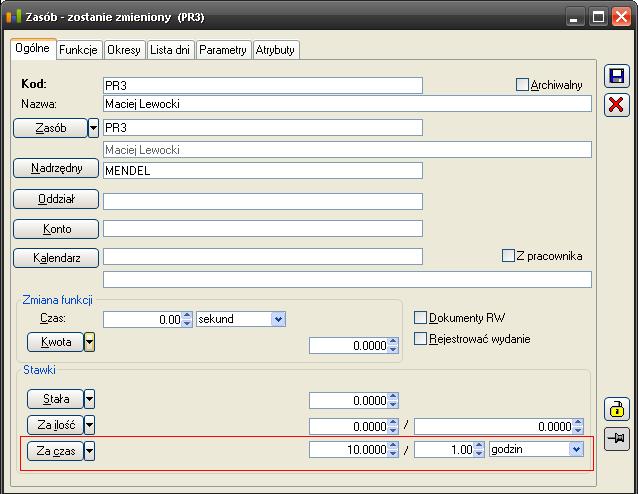
Task: Minimize the Zasób window
Action: (x=574, y=17)
